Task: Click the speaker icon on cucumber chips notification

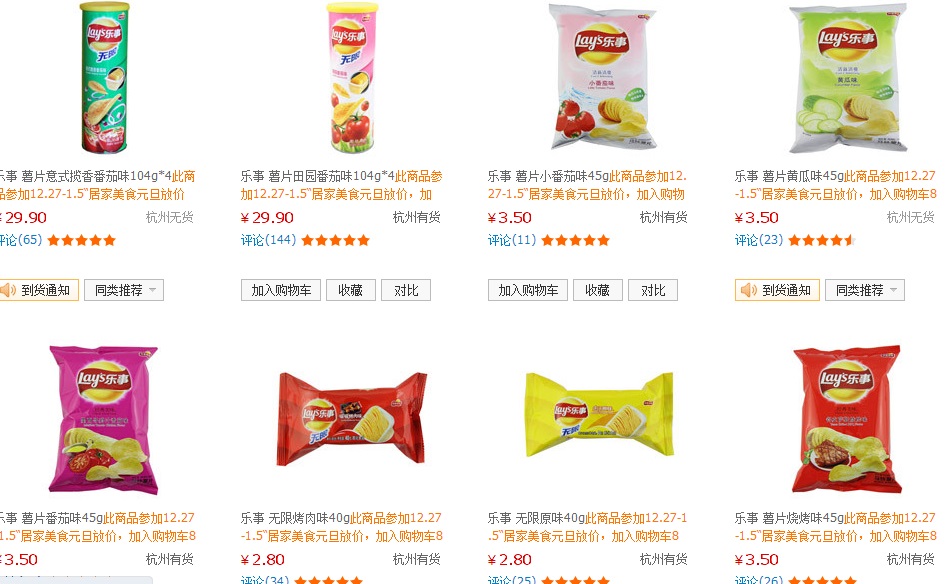Action: (749, 290)
